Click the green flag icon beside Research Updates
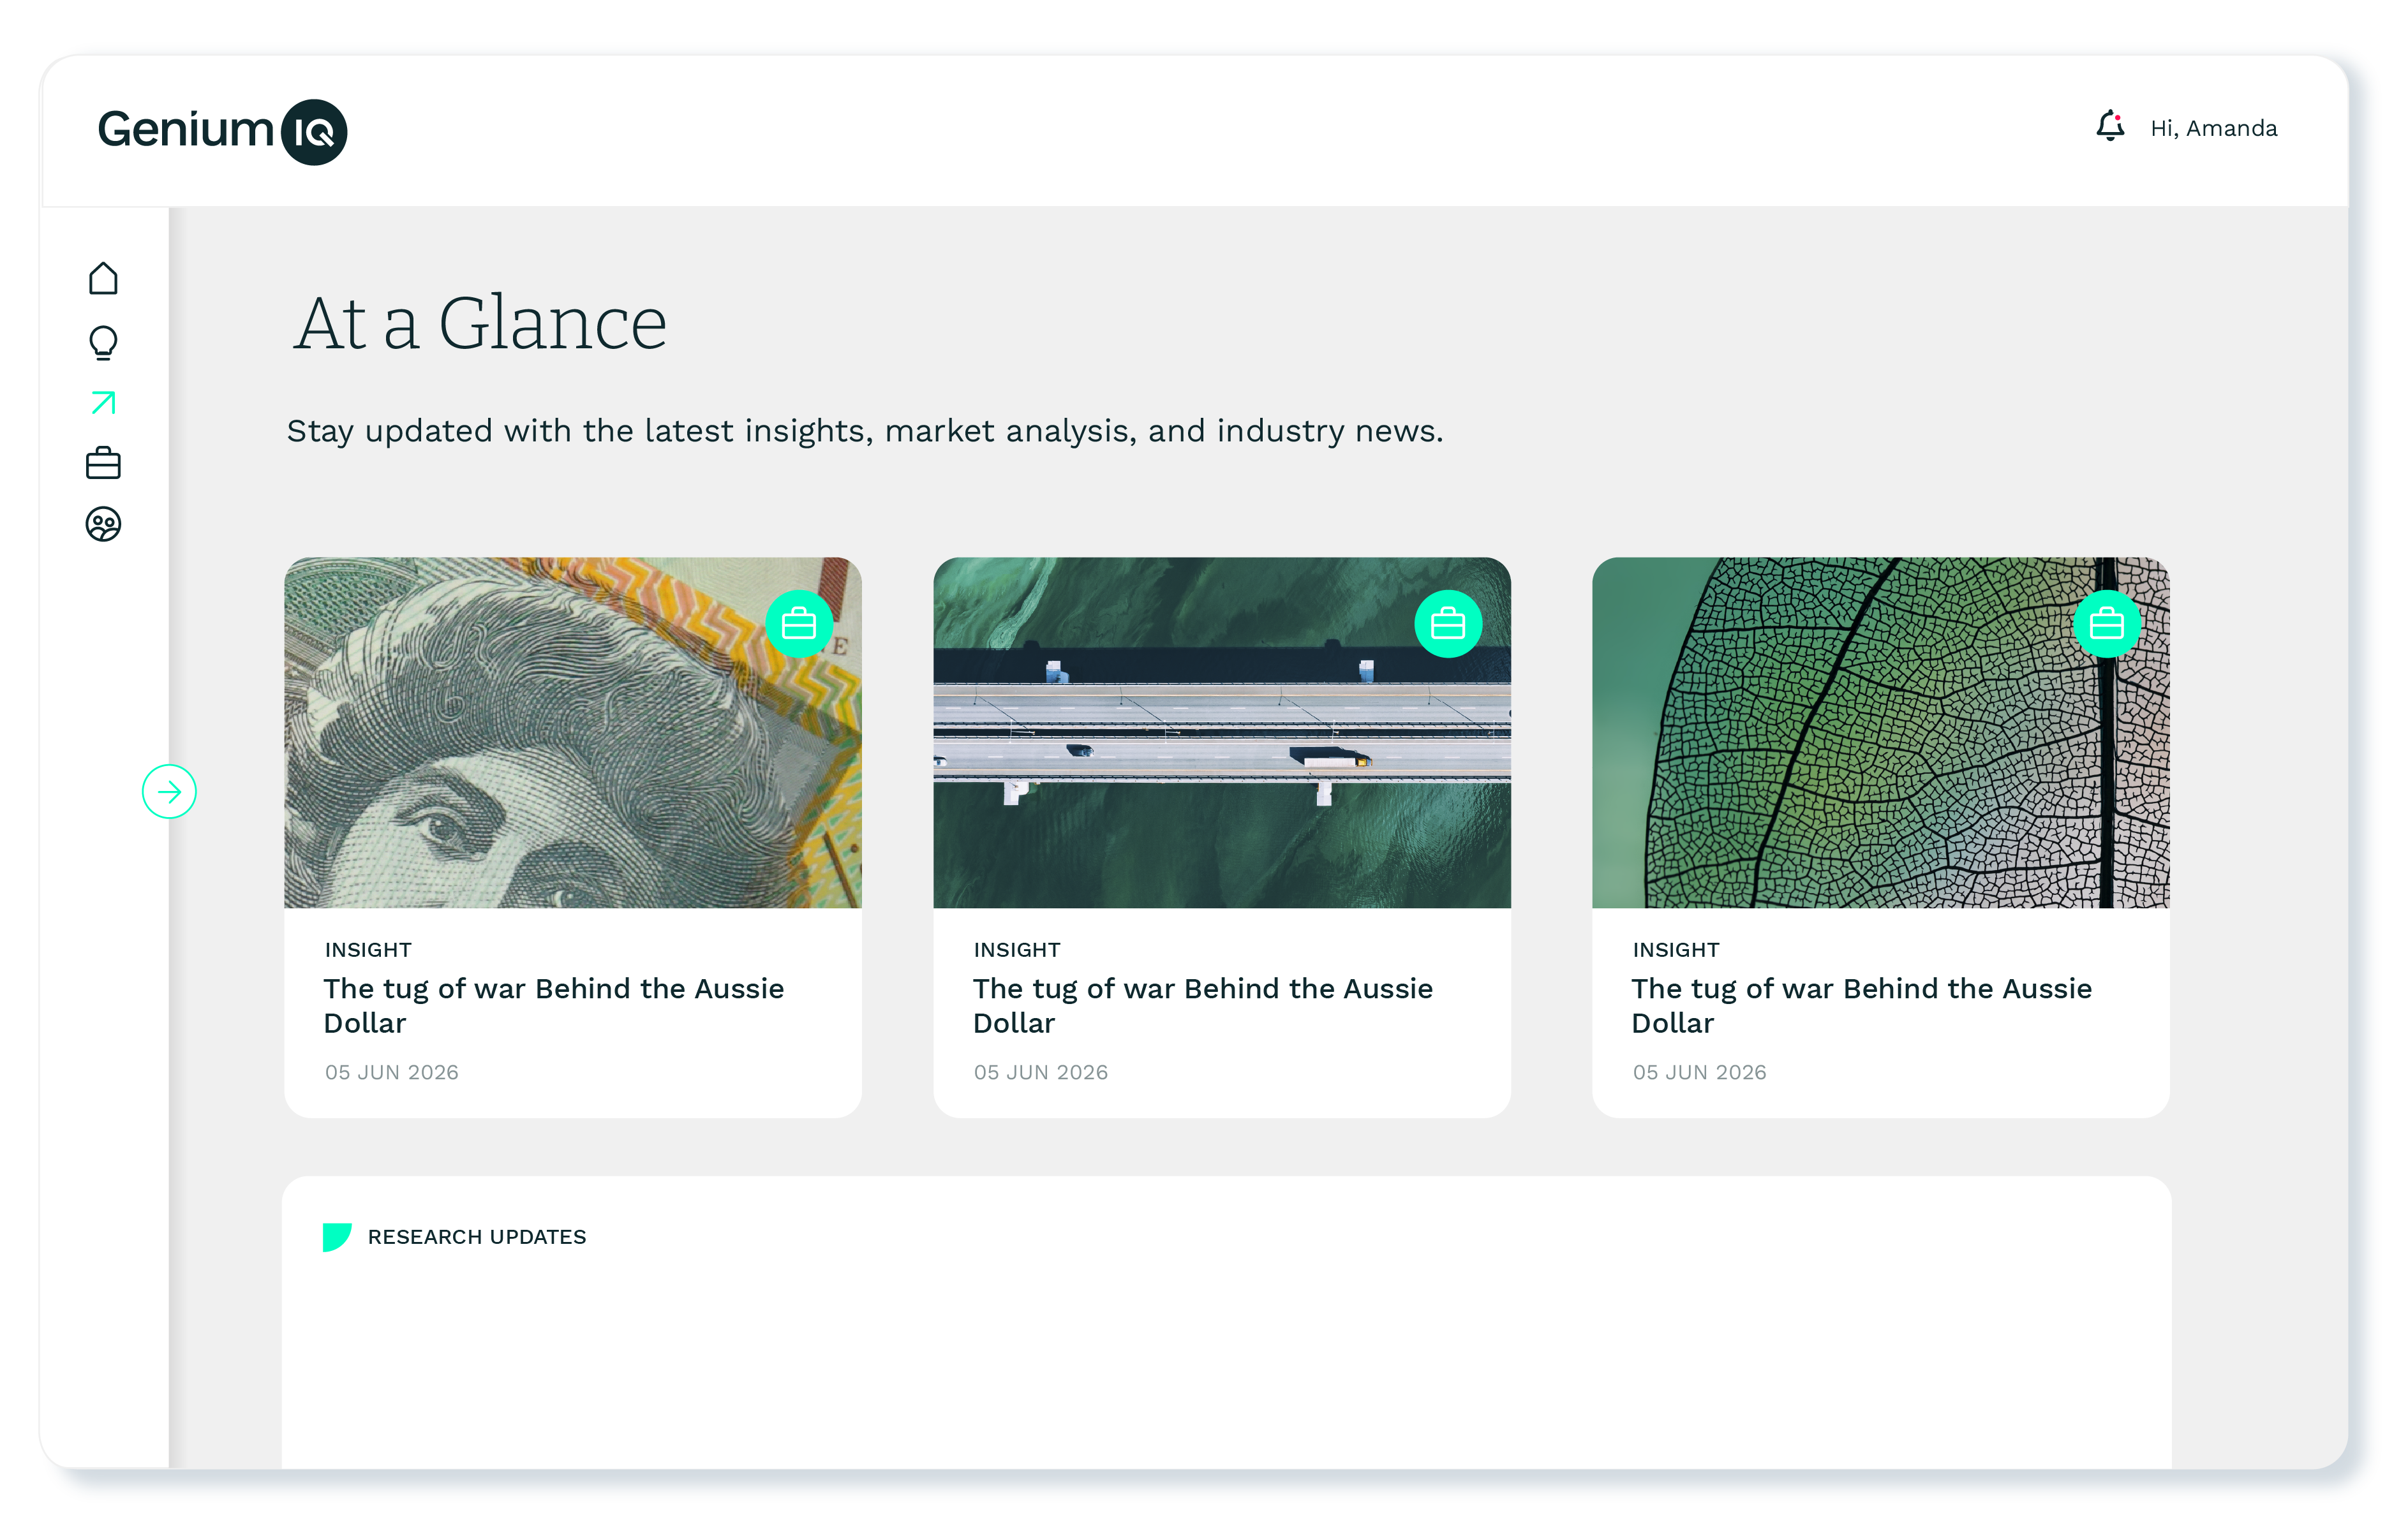The image size is (2408, 1529). tap(337, 1237)
